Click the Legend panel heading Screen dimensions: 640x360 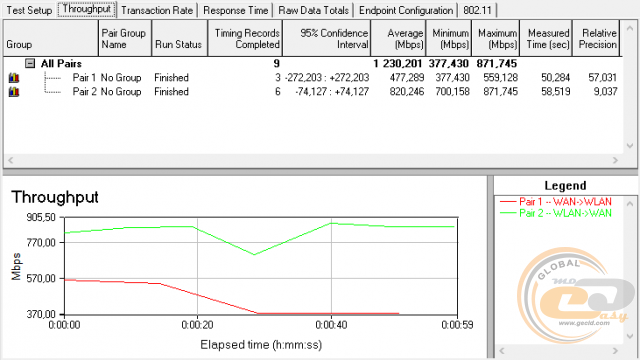click(565, 186)
